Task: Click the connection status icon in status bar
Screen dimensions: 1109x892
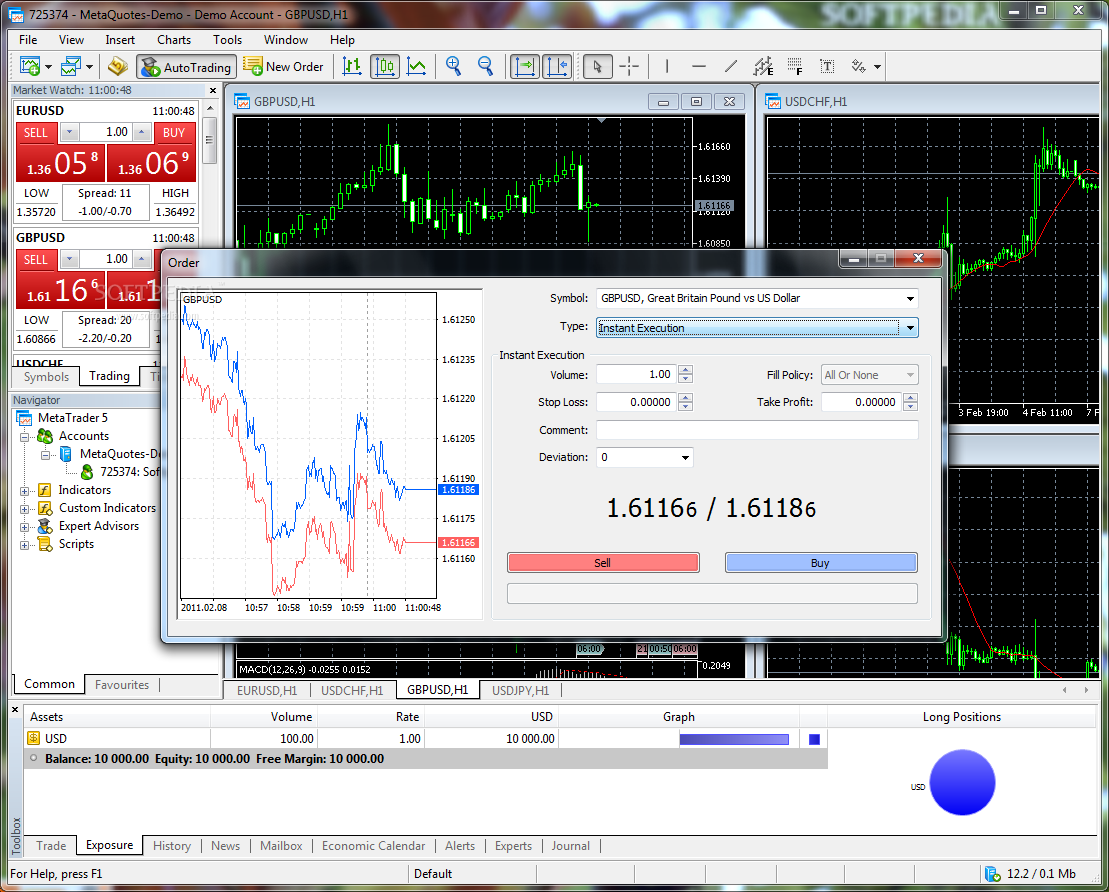Action: (992, 874)
